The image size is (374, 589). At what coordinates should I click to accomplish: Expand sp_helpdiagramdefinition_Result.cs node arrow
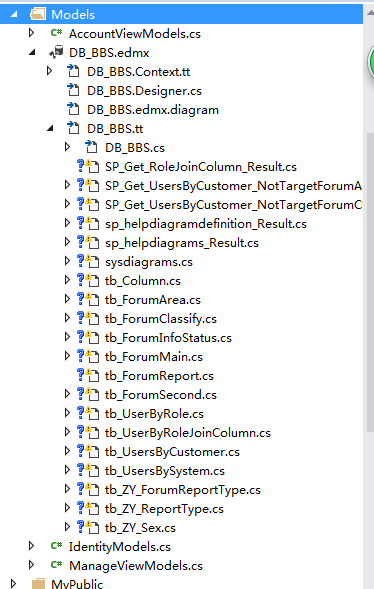point(68,223)
